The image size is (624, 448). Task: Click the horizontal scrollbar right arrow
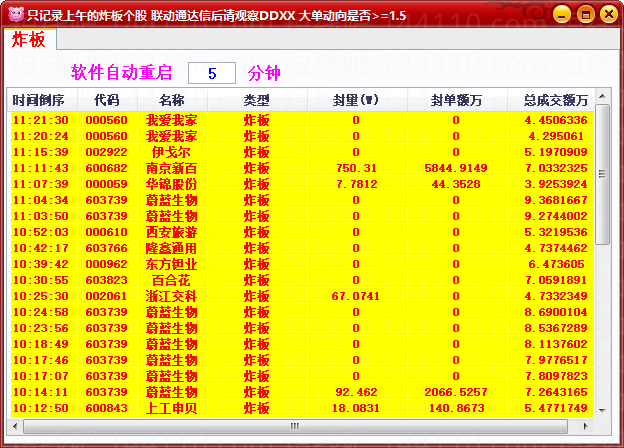(x=585, y=426)
